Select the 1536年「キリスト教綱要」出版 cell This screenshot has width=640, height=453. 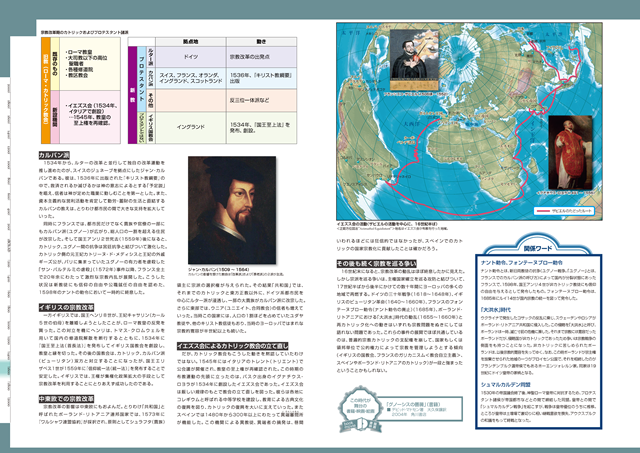coord(261,78)
